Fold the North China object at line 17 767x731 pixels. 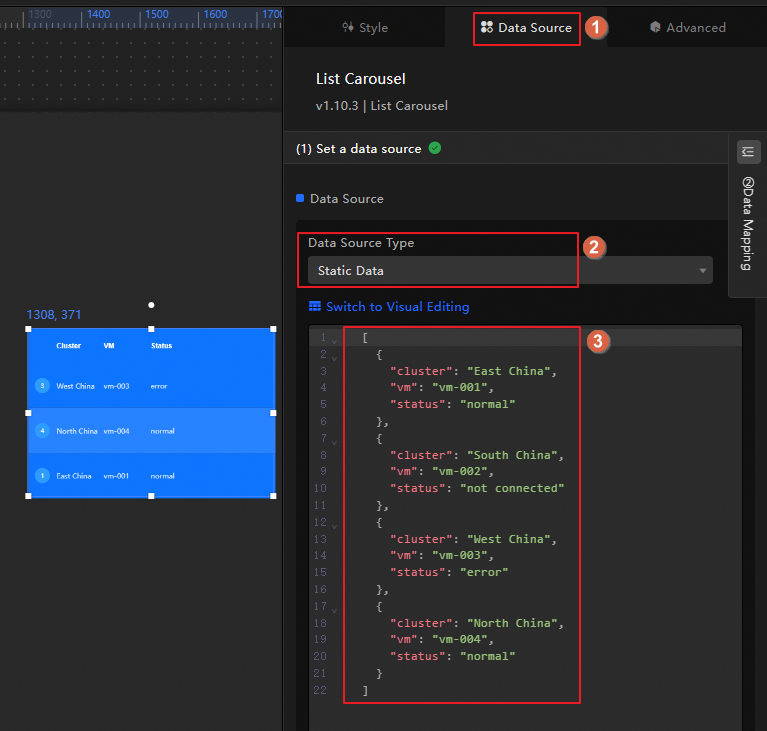(x=334, y=607)
